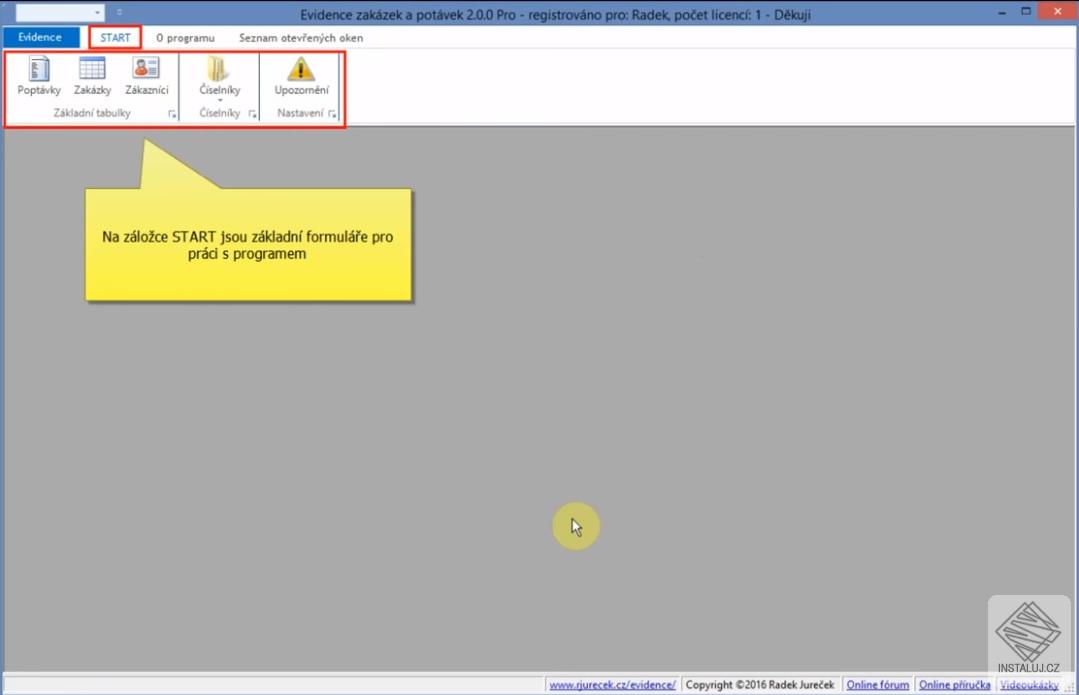Open the Poptávky form
The width and height of the screenshot is (1079, 695).
coord(39,76)
